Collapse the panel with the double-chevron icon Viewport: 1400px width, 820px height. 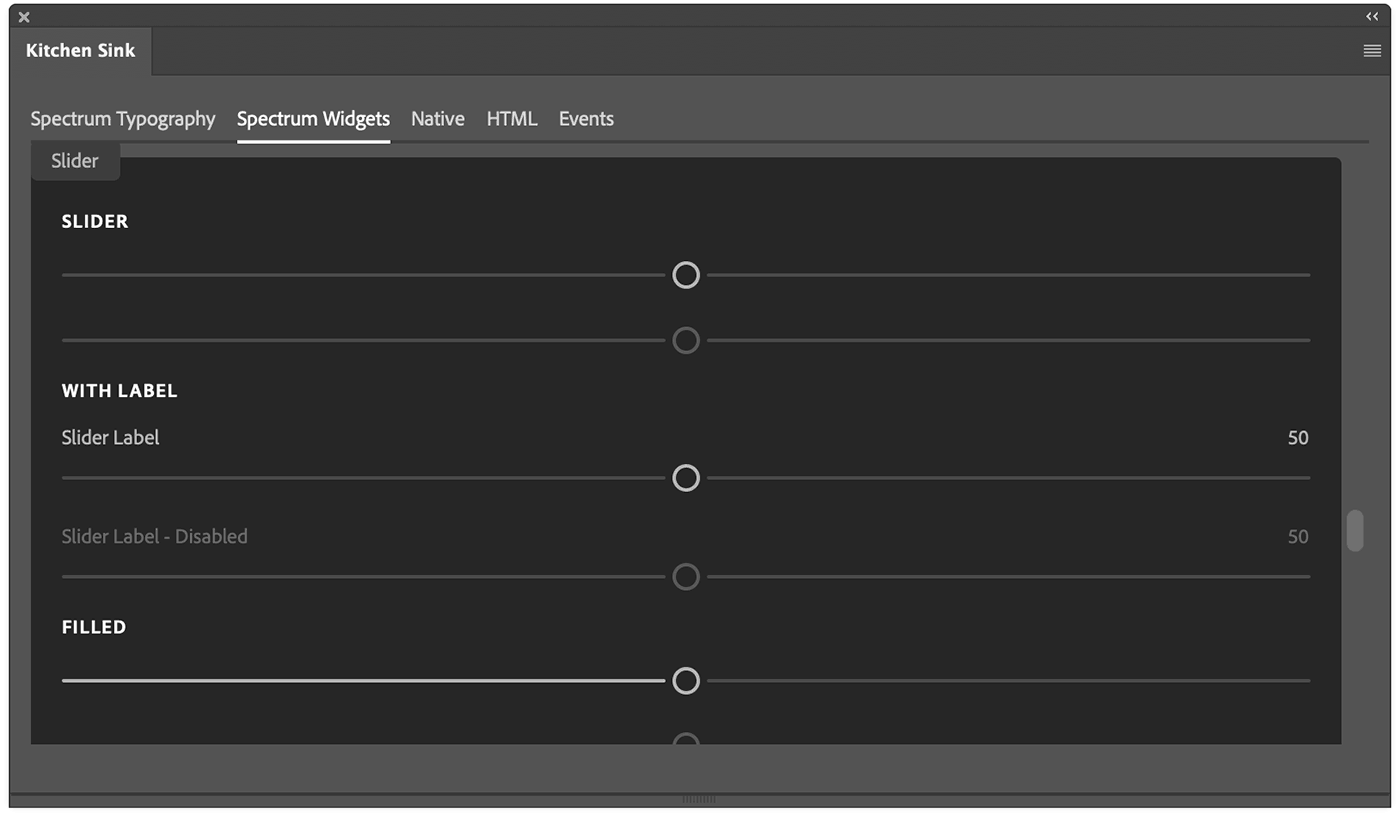click(x=1372, y=16)
